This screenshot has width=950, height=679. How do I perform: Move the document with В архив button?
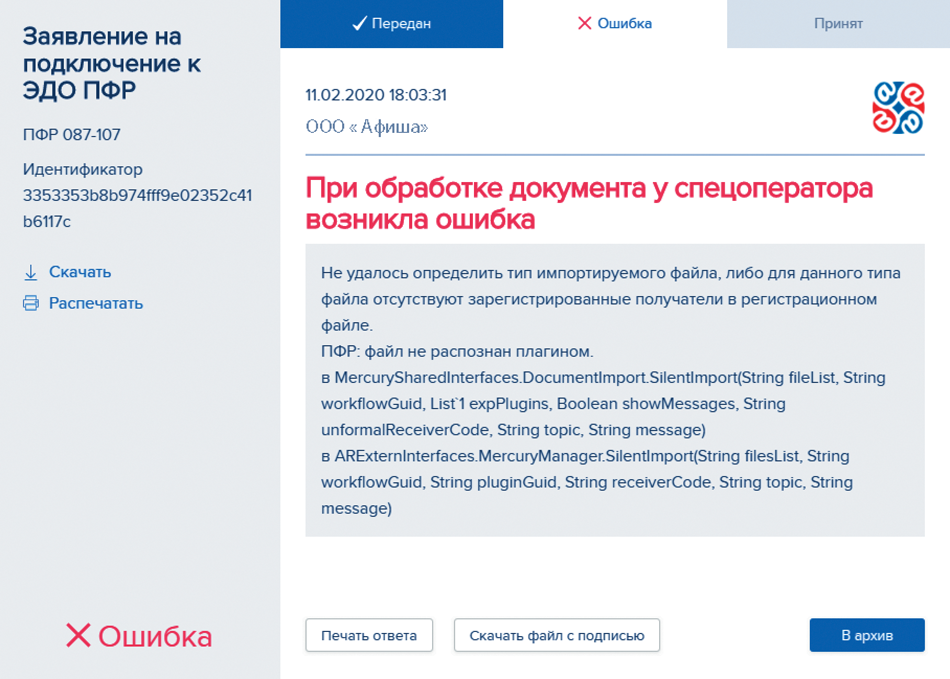[x=867, y=635]
